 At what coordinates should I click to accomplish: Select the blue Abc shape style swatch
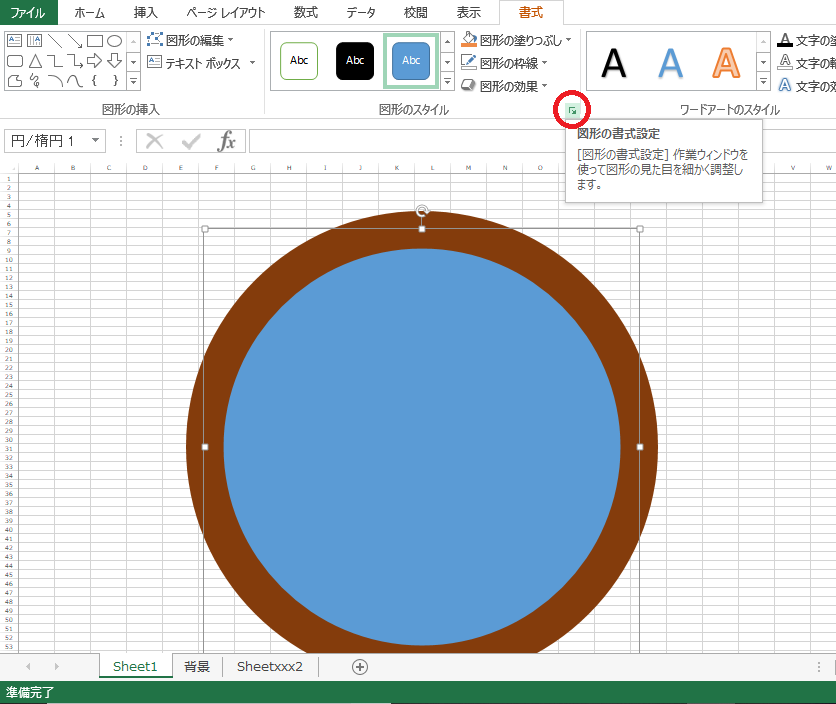pyautogui.click(x=411, y=61)
